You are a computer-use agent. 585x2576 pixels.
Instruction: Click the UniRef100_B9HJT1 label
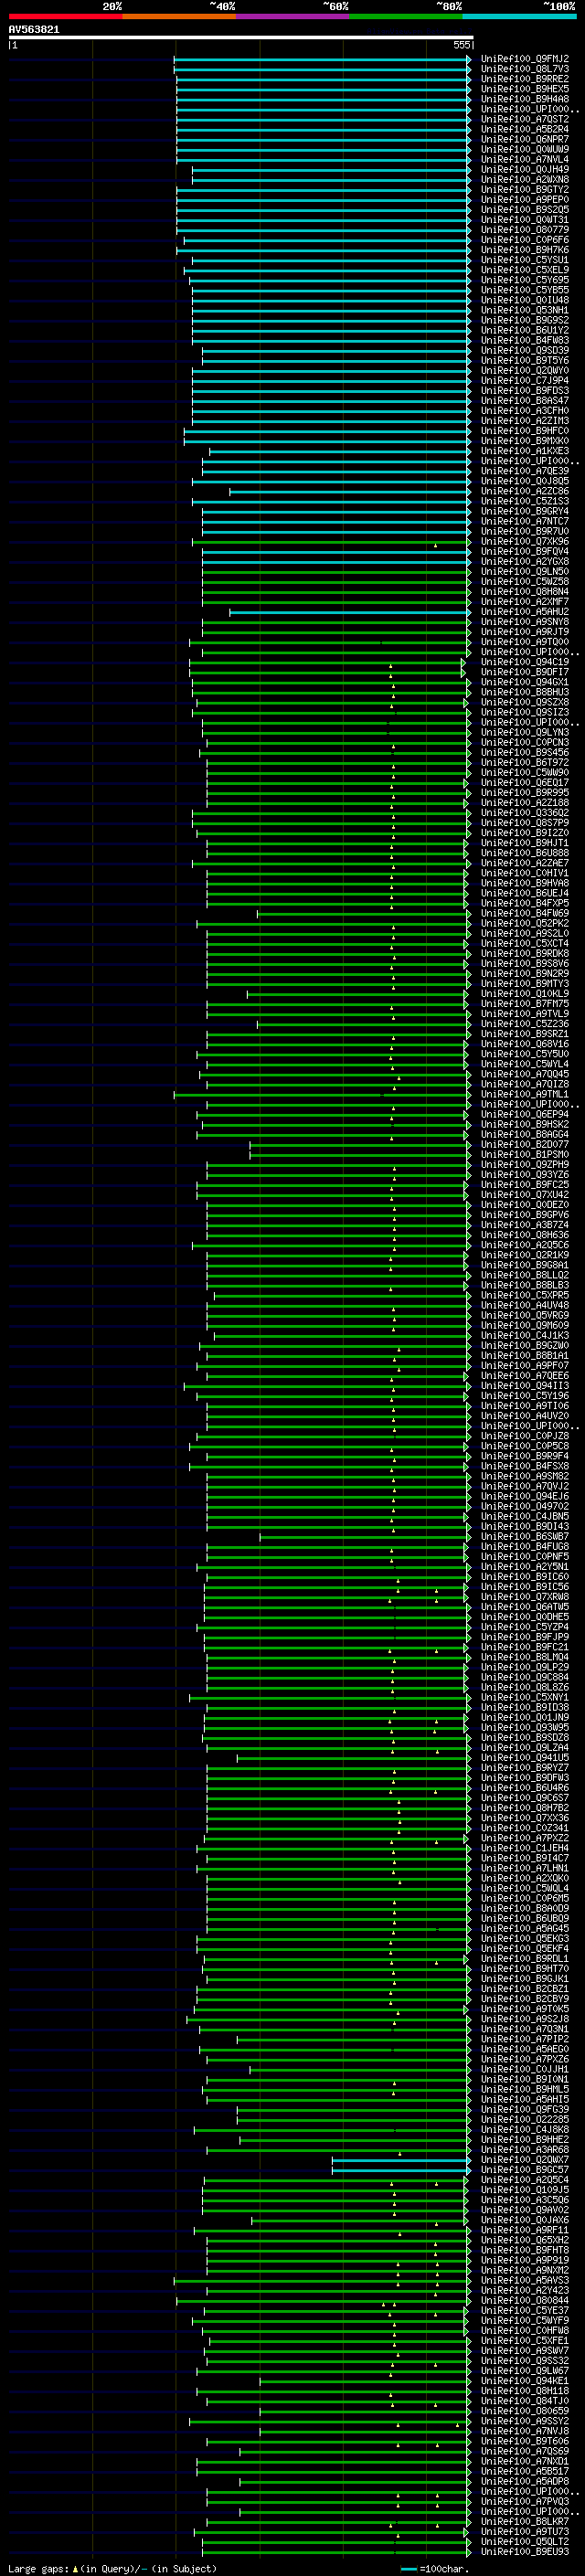coord(525,843)
